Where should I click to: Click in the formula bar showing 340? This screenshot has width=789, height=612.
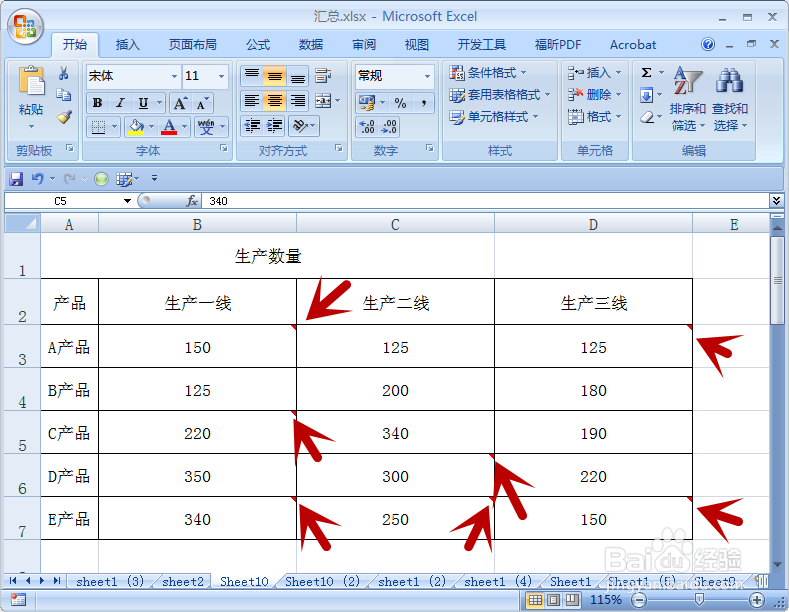[485, 201]
